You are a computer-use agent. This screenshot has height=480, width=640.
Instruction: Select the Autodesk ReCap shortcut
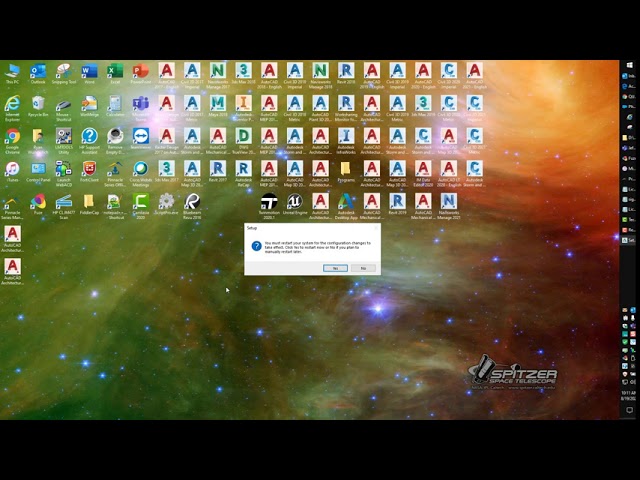(244, 174)
